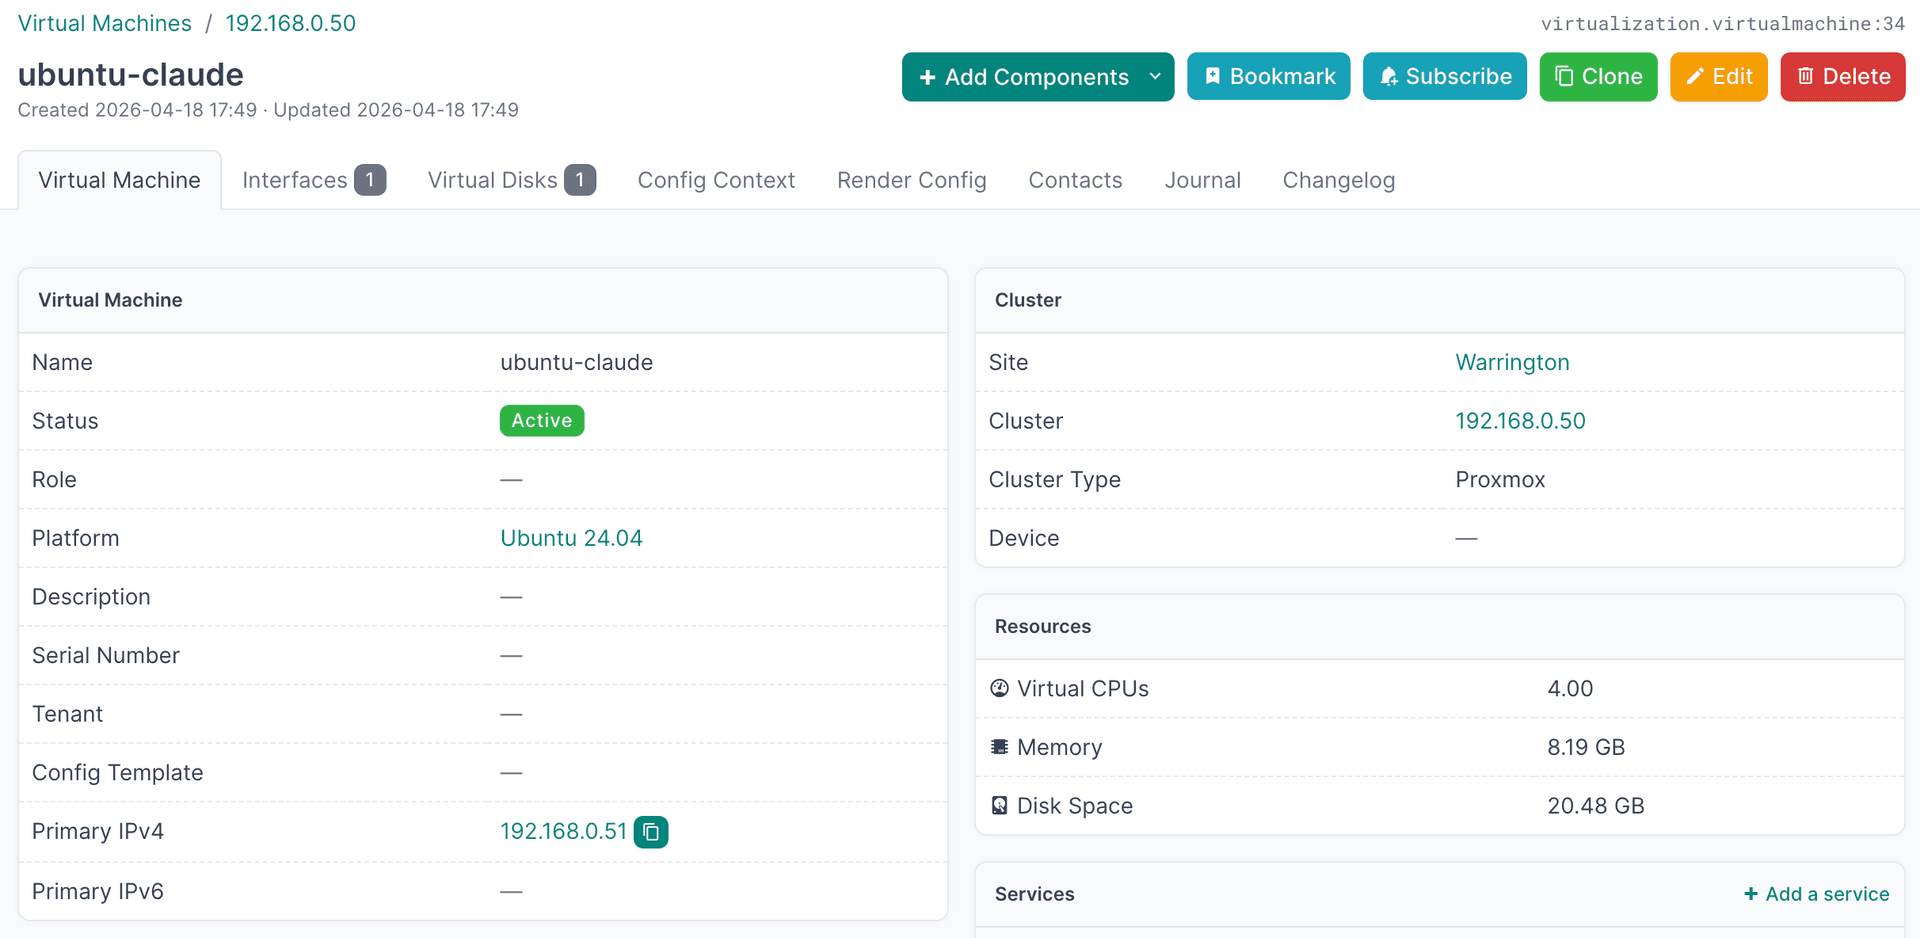The height and width of the screenshot is (938, 1920).
Task: Open the Virtual Disks tab
Action: (512, 180)
